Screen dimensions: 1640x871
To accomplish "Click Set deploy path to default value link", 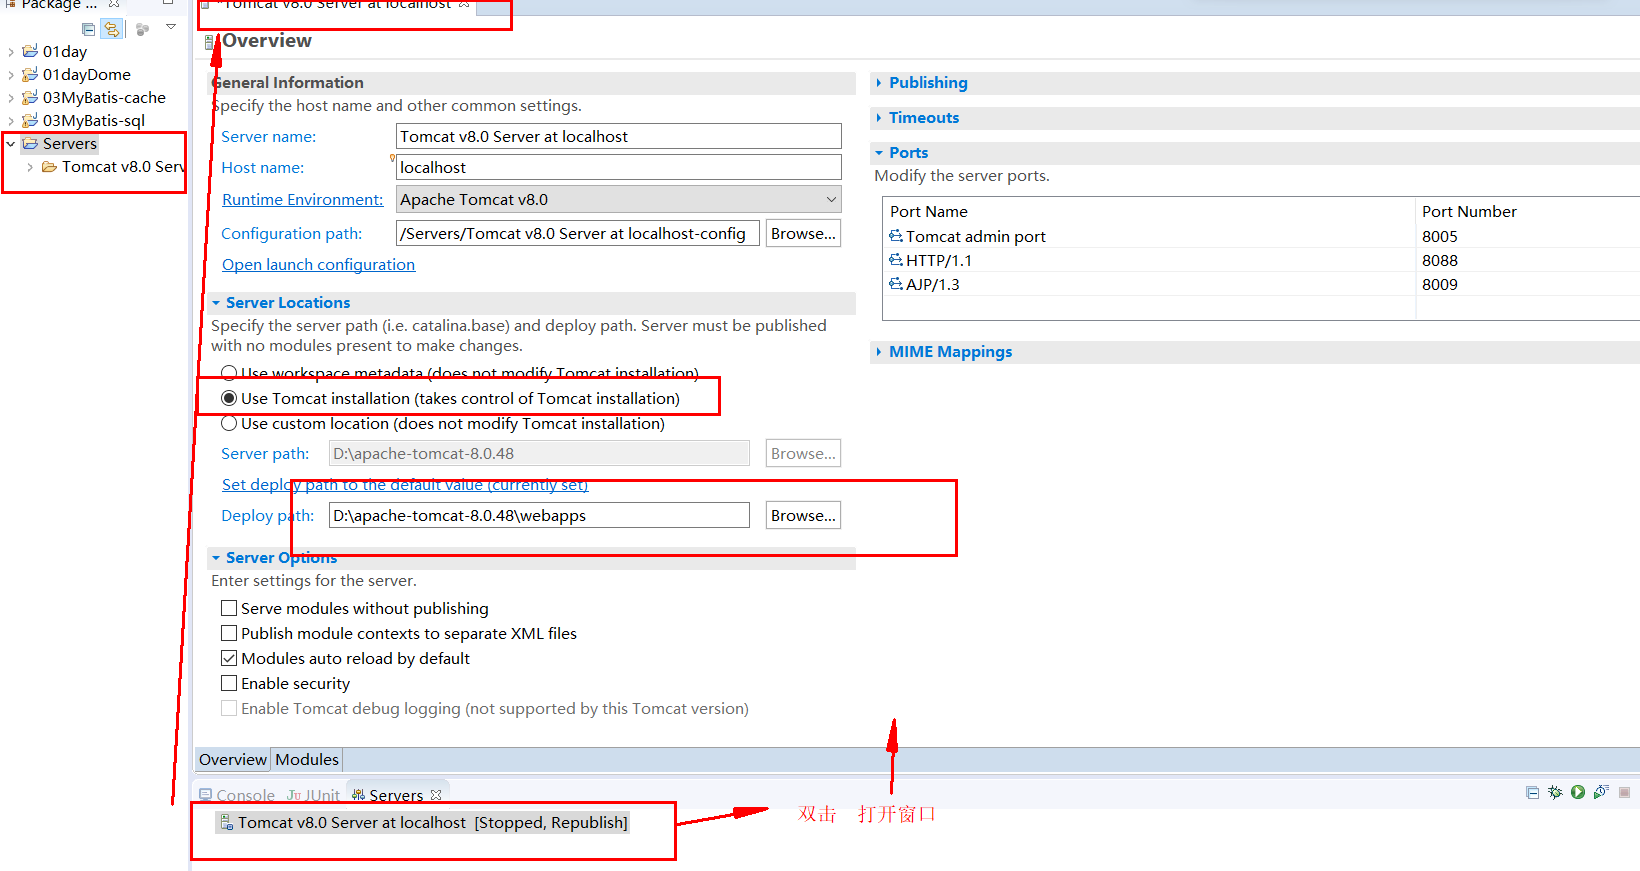I will (404, 484).
